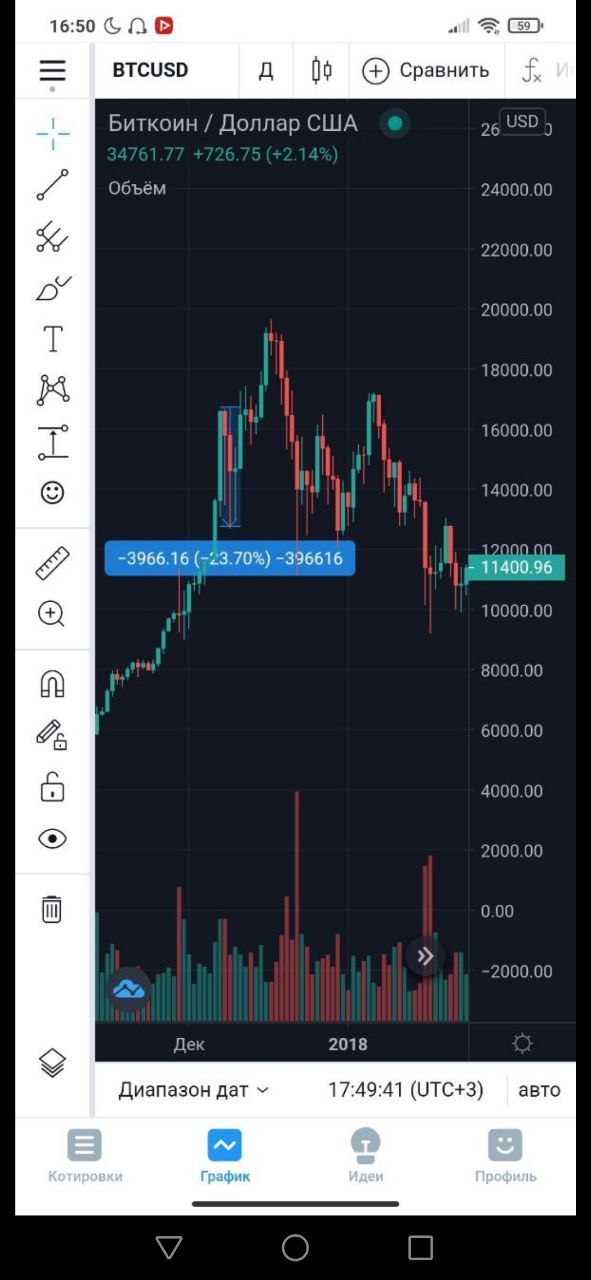Switch to the Идеи tab
Image resolution: width=591 pixels, height=1280 pixels.
coord(365,1155)
